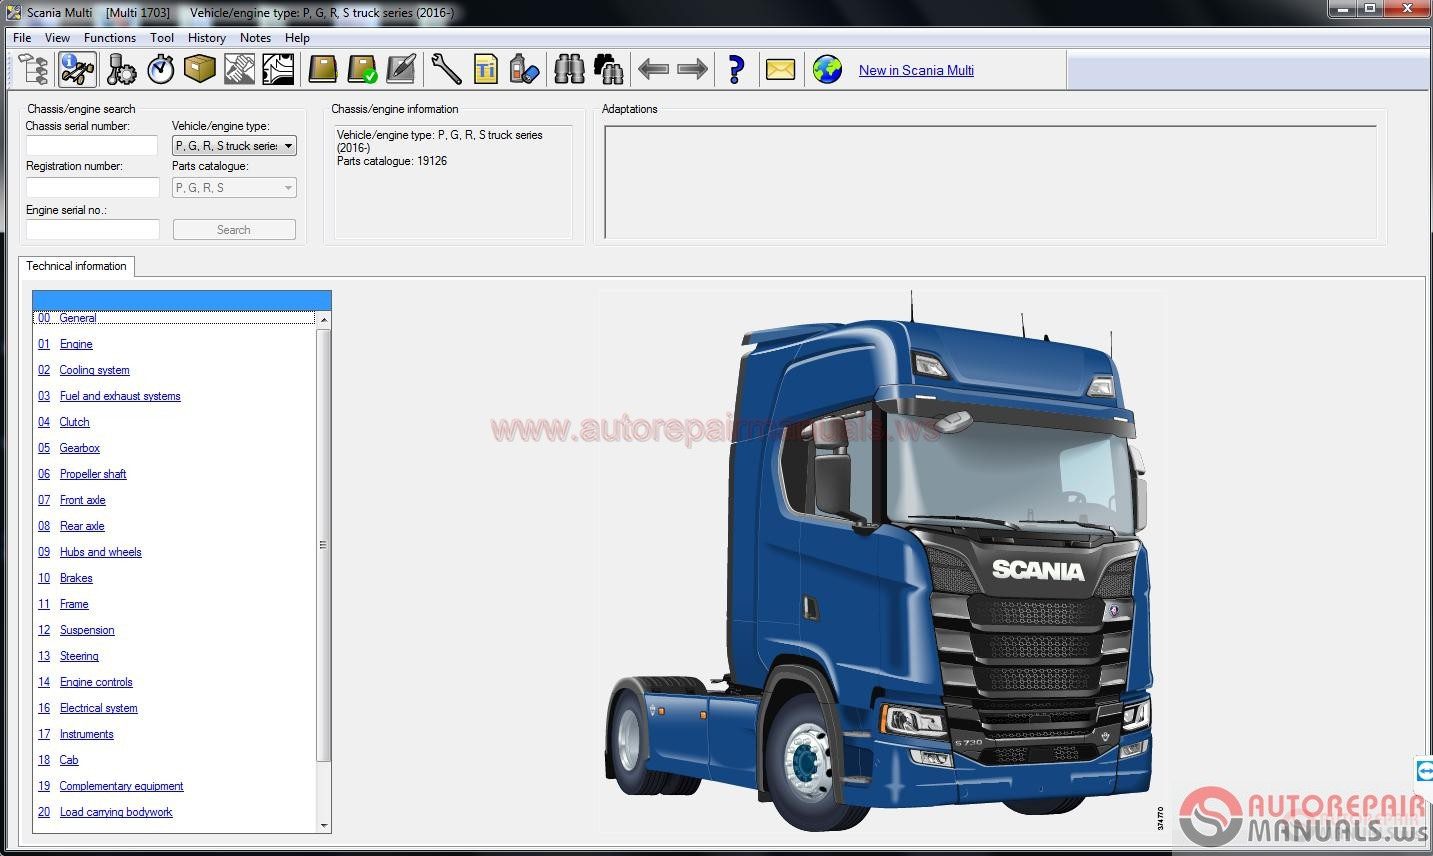The width and height of the screenshot is (1433, 856).
Task: Open the Electrical system link
Action: (x=98, y=708)
